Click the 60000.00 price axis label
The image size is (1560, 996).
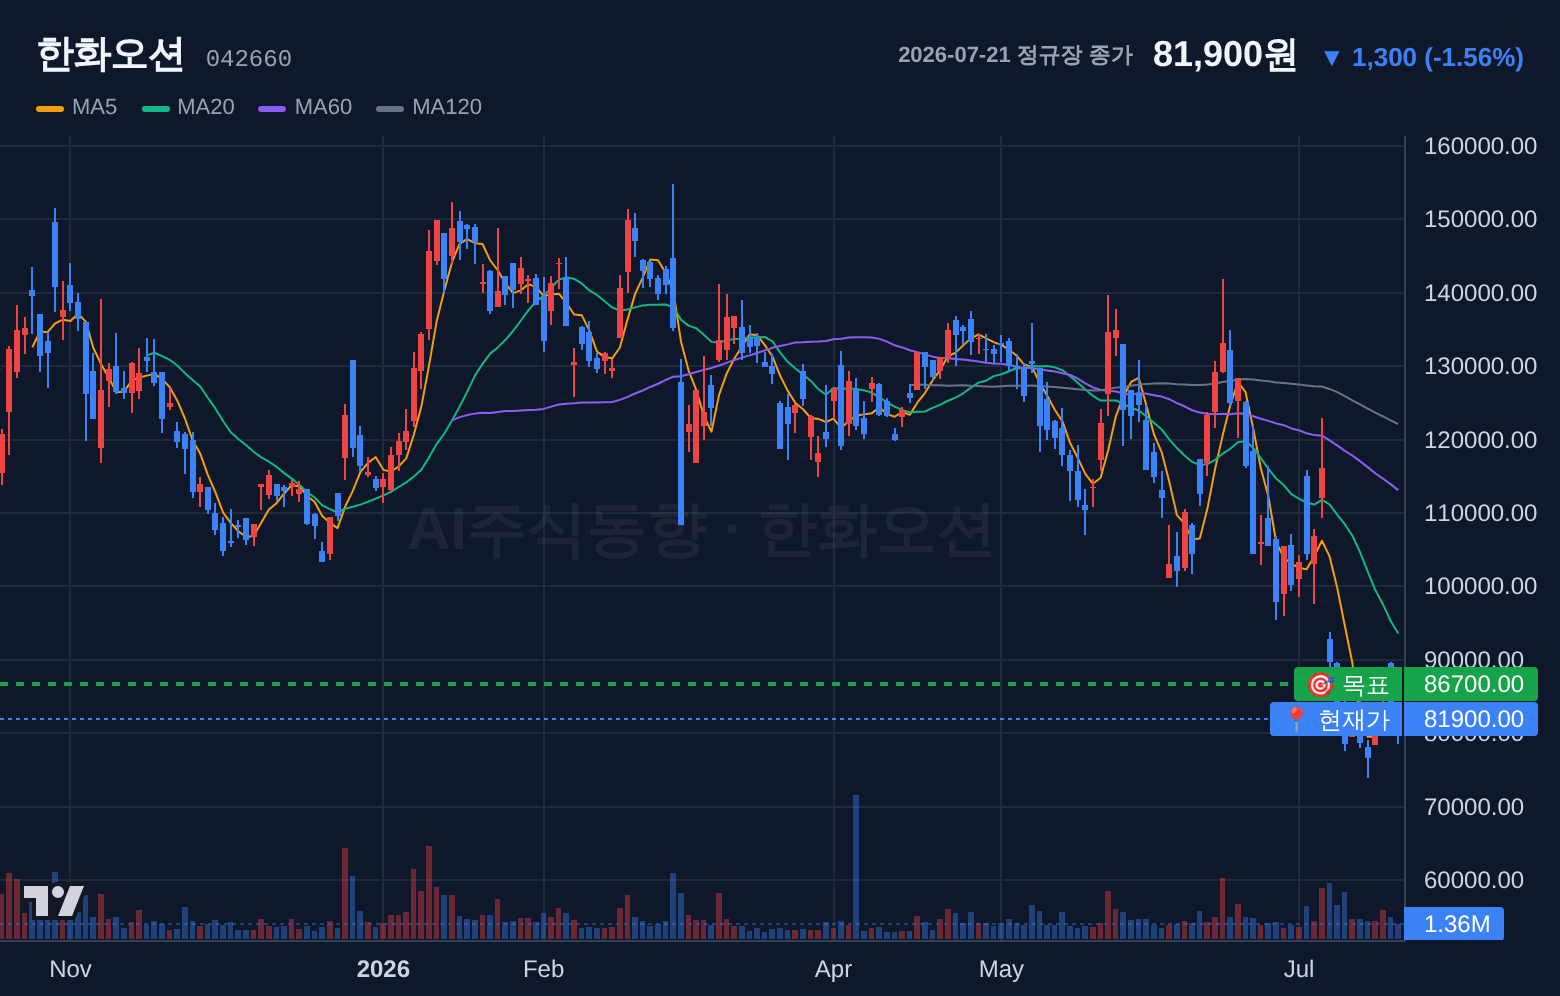point(1474,880)
